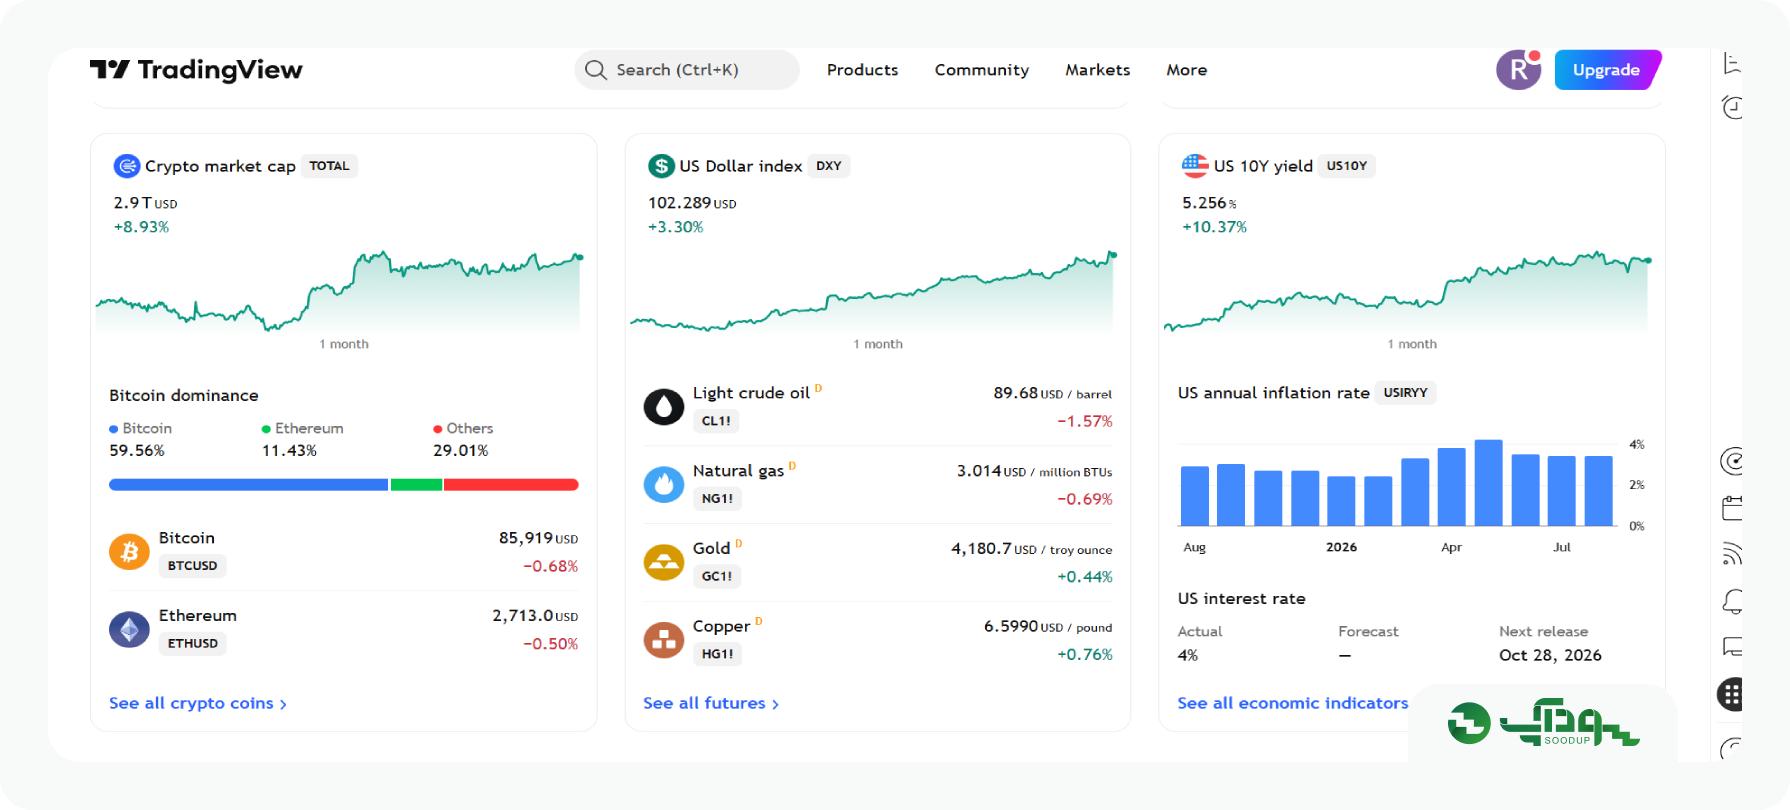This screenshot has width=1790, height=810.
Task: Click the Copper icon
Action: [664, 640]
